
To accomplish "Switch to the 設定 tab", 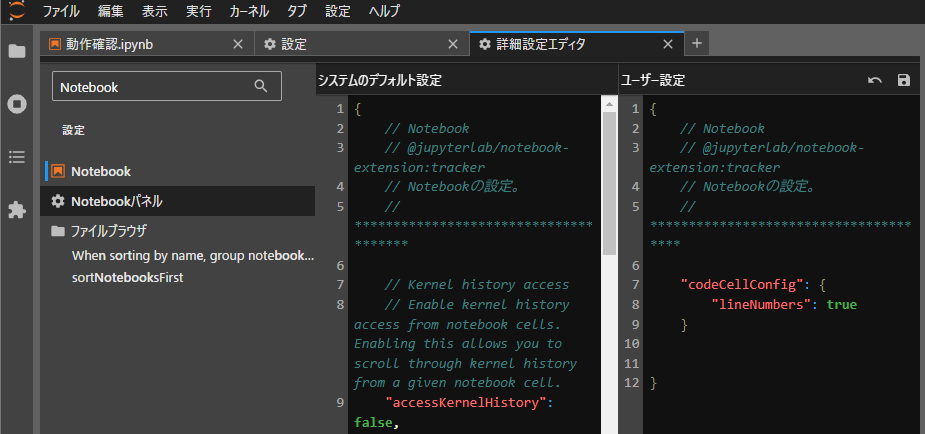I will [x=362, y=44].
